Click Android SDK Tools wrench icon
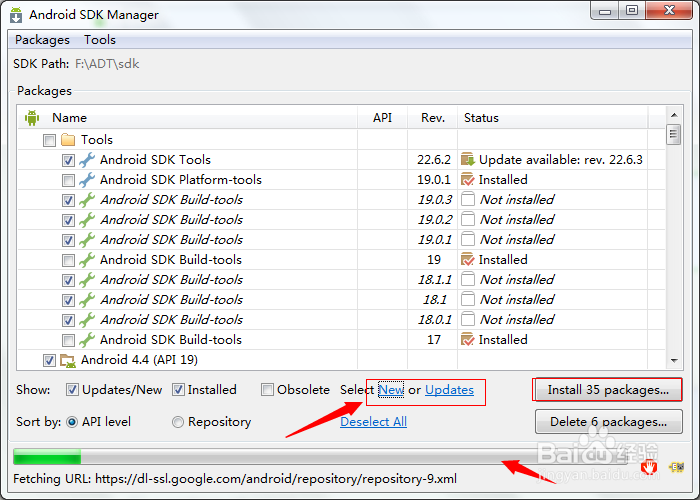700x500 pixels. click(x=87, y=160)
